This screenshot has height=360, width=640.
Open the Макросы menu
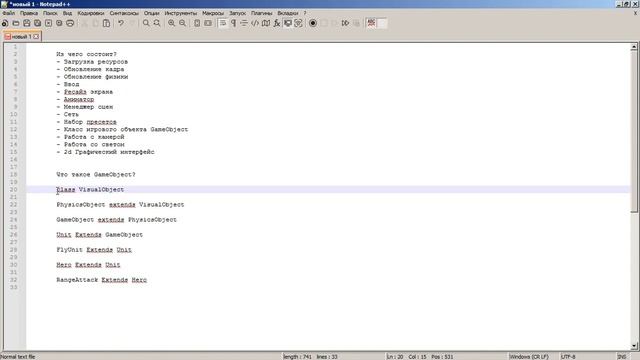click(213, 13)
